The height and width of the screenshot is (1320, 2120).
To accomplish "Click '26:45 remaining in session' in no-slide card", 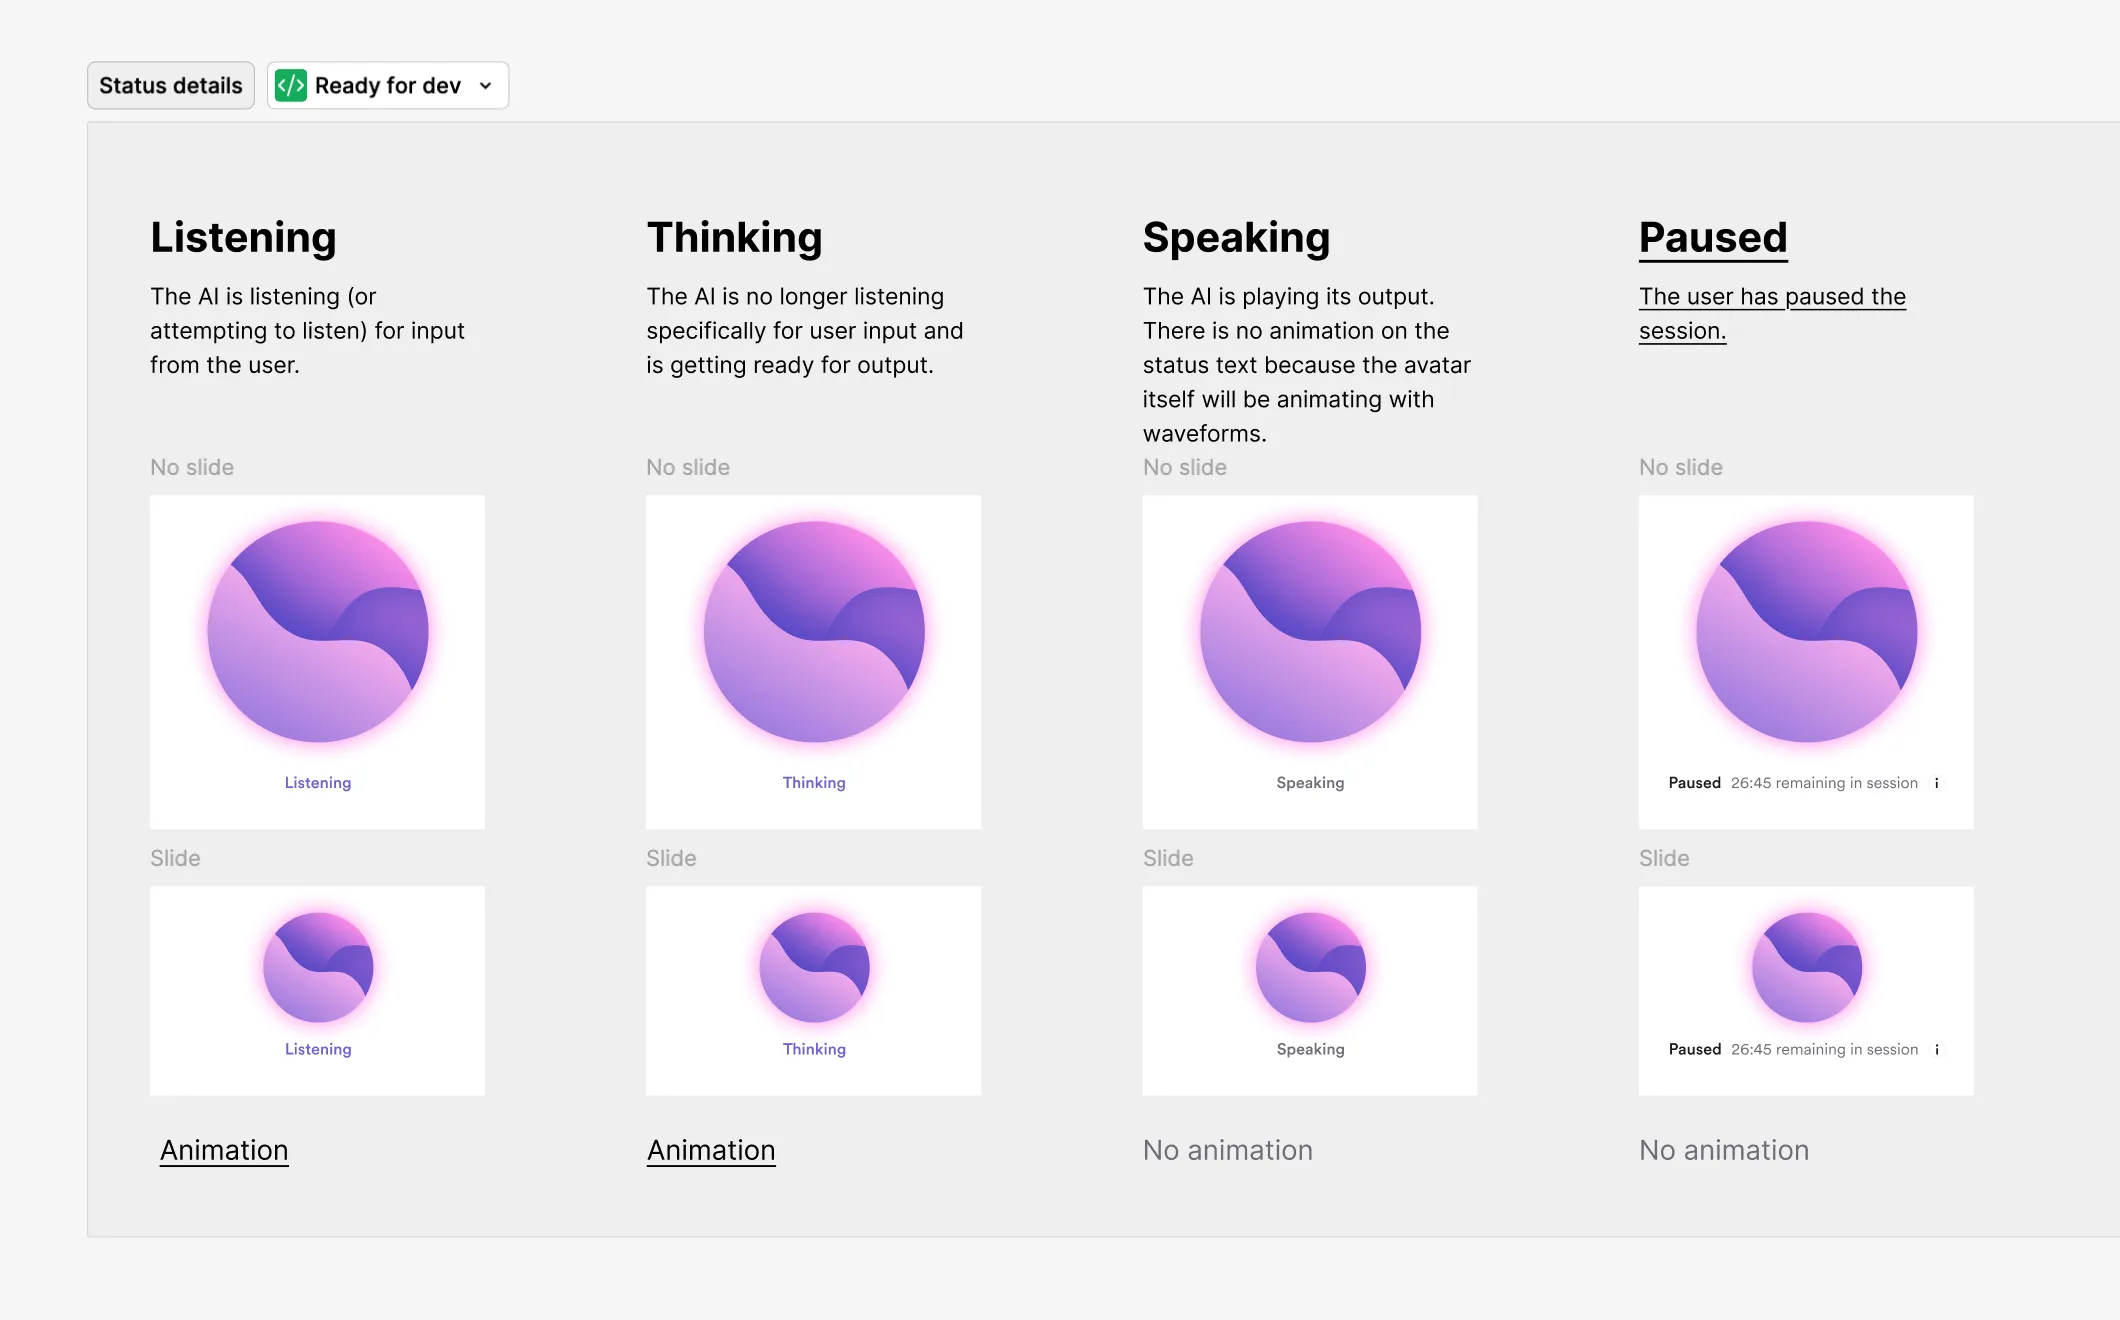I will tap(1825, 783).
